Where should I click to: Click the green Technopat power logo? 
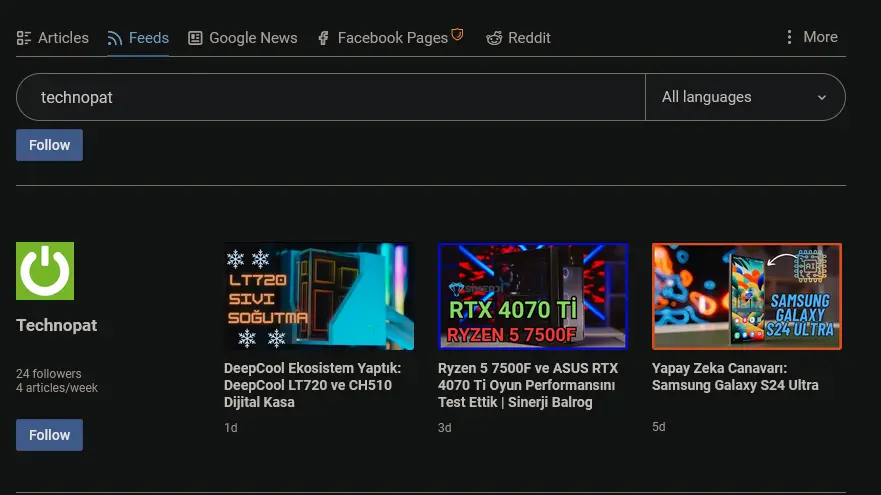click(45, 271)
